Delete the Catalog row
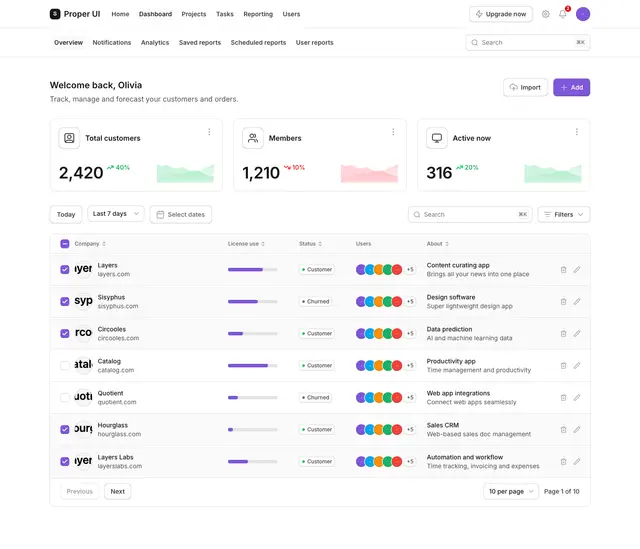The height and width of the screenshot is (549, 640). [x=563, y=365]
